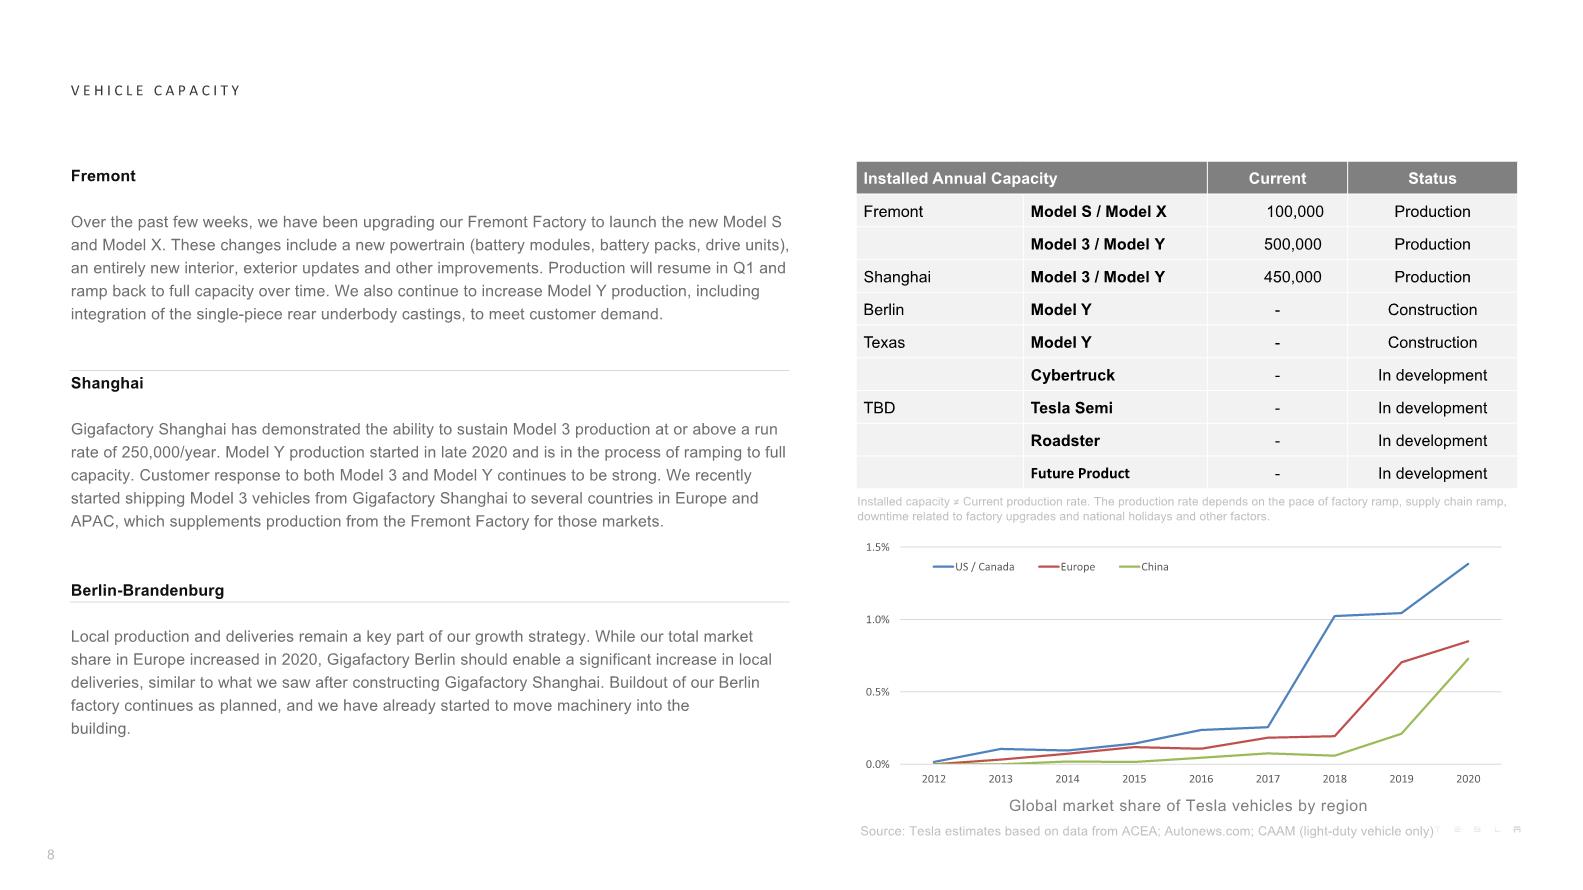
Task: Click the 2020 x-axis label
Action: point(1468,779)
